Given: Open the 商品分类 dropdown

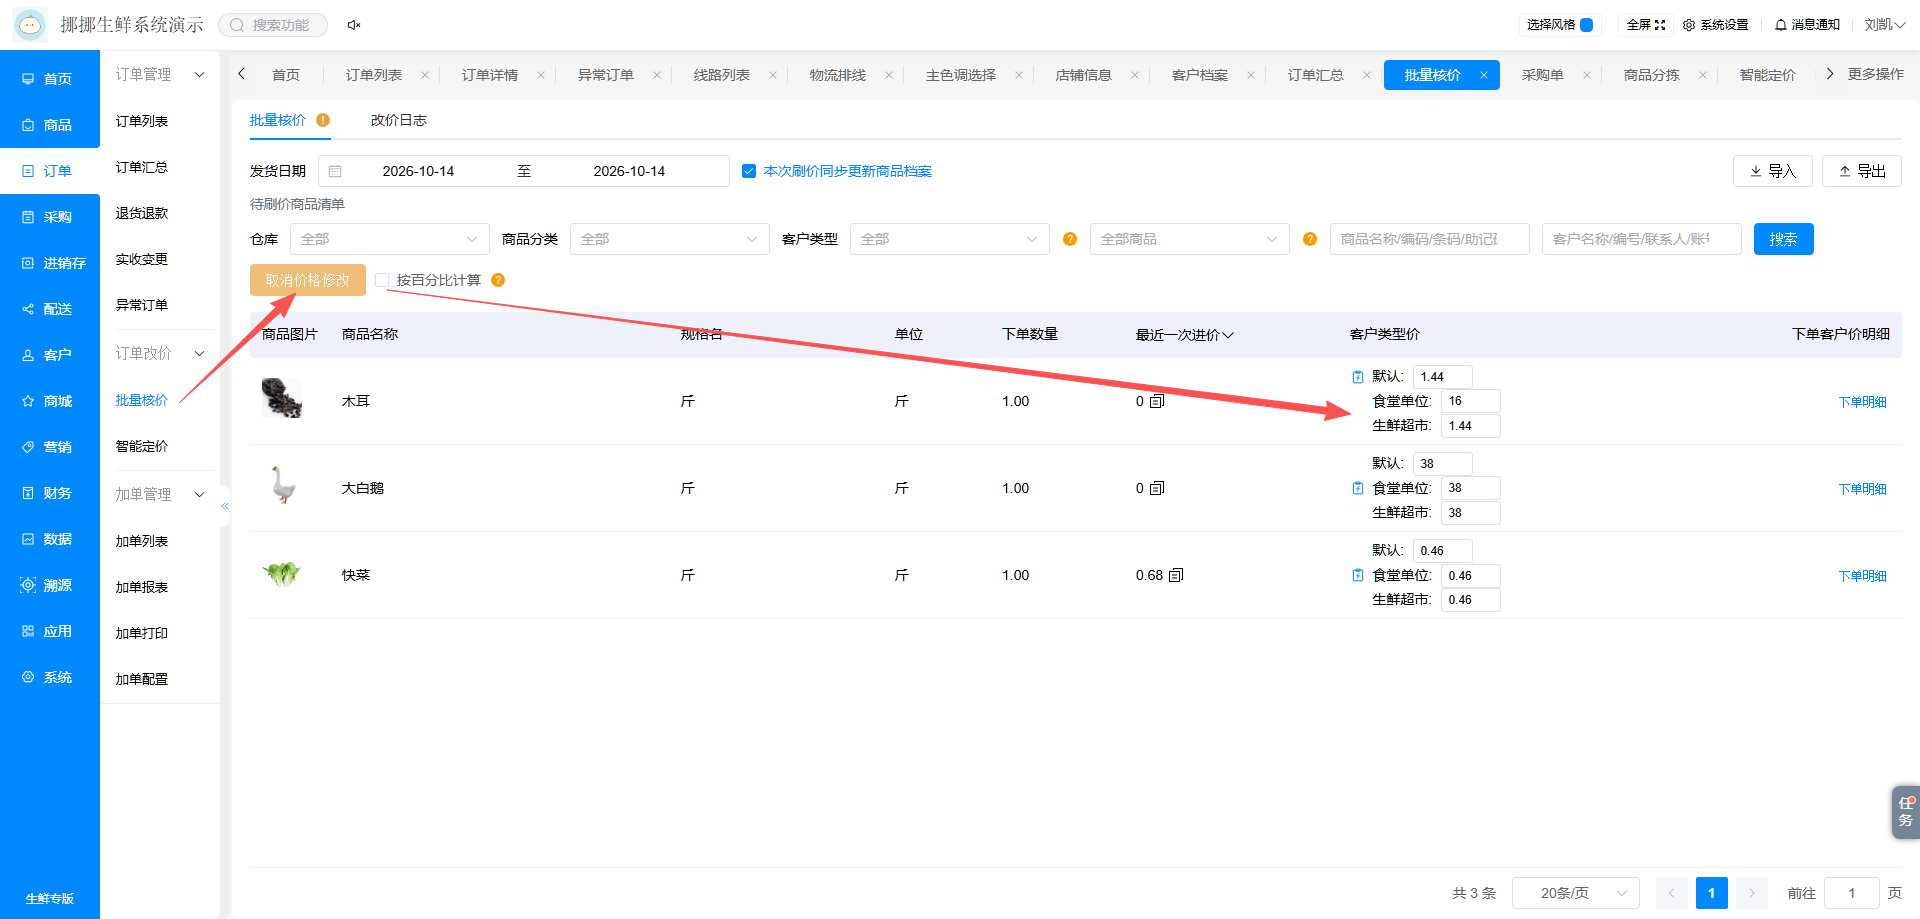Looking at the screenshot, I should pyautogui.click(x=670, y=239).
